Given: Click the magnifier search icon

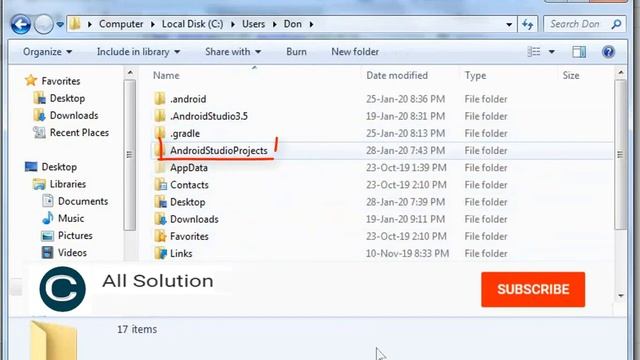Looking at the screenshot, I should (616, 24).
